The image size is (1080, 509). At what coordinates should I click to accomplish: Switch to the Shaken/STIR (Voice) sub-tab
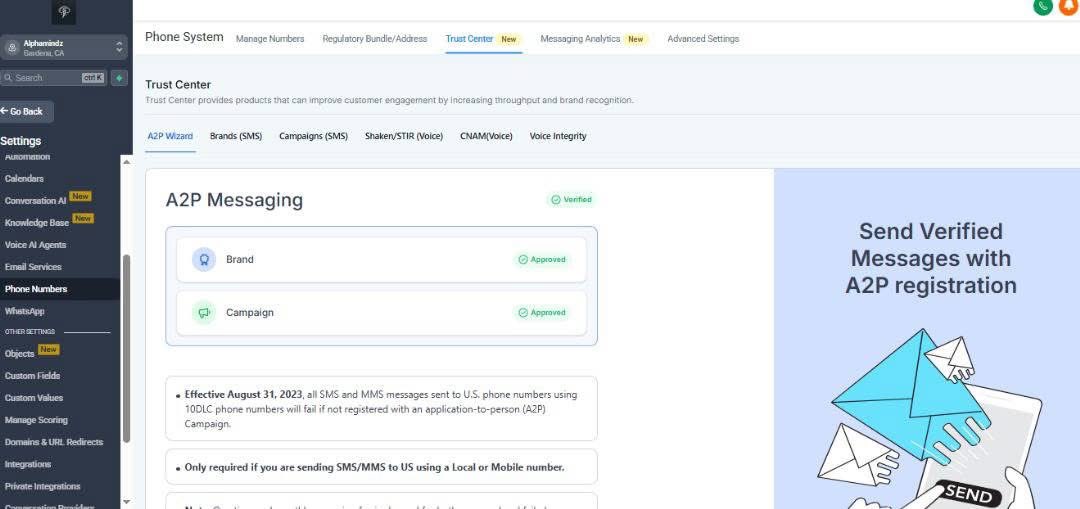coord(404,136)
